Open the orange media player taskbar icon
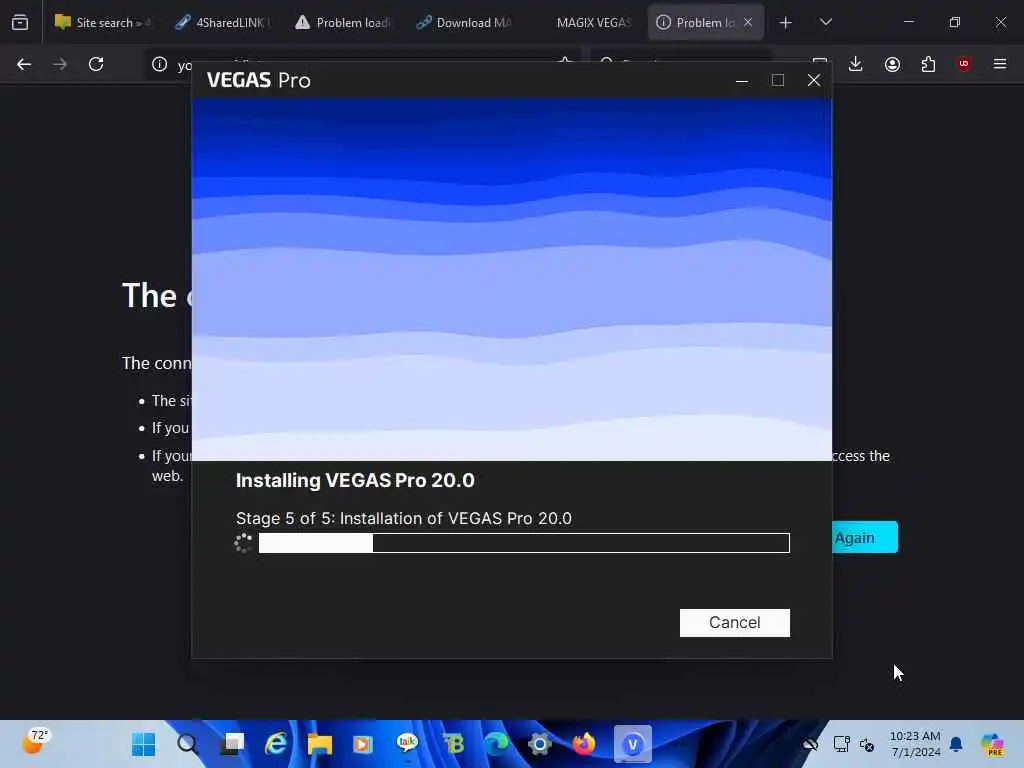 pyautogui.click(x=363, y=744)
